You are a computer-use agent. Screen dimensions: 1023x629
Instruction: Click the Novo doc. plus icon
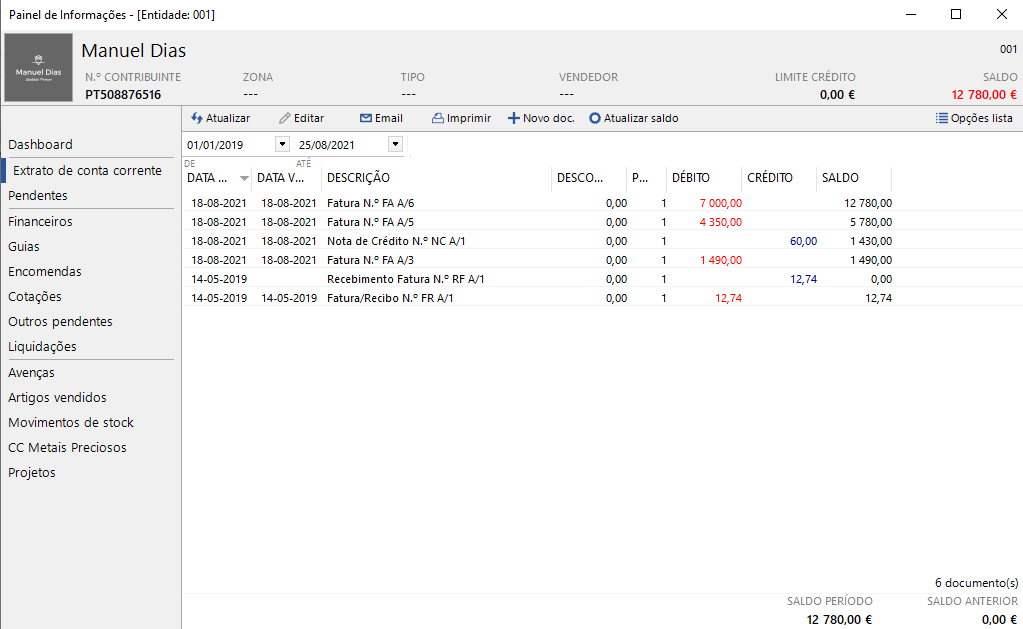[x=514, y=118]
